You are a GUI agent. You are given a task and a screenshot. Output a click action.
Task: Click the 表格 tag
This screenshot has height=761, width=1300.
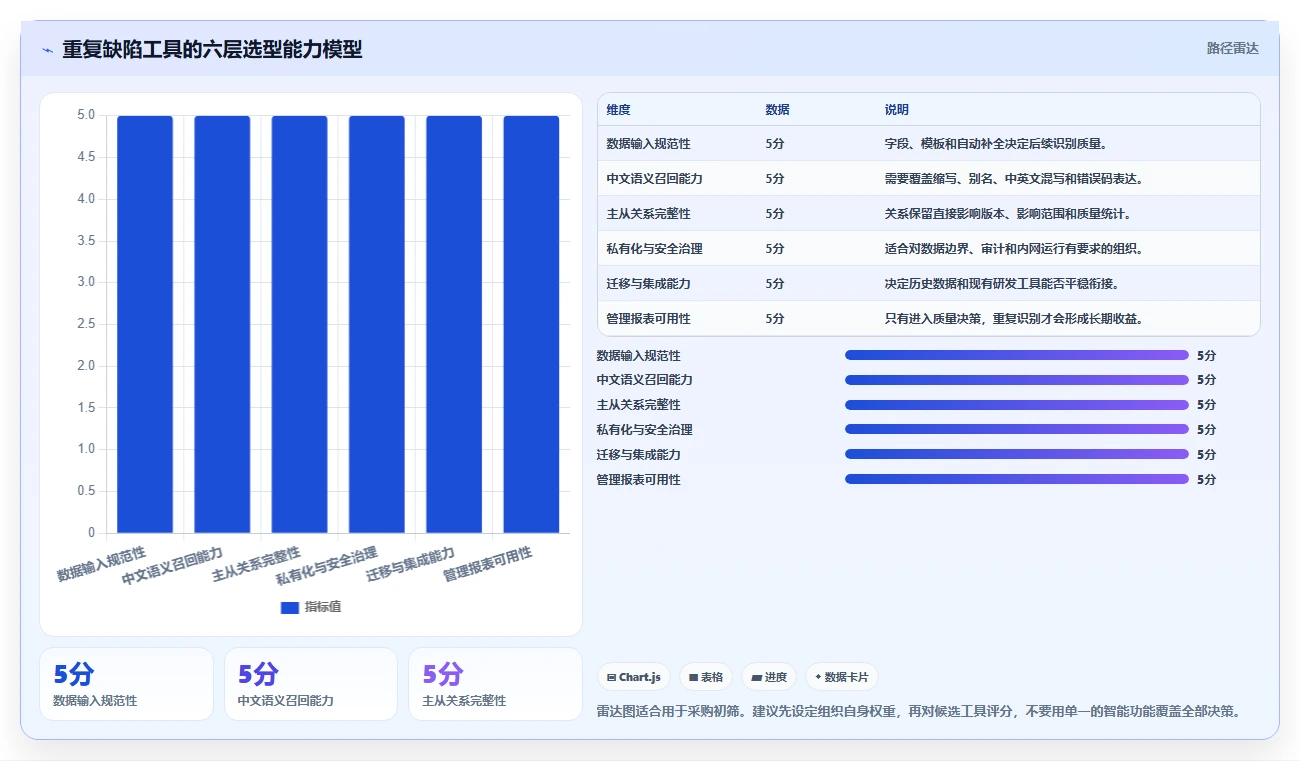pyautogui.click(x=706, y=677)
